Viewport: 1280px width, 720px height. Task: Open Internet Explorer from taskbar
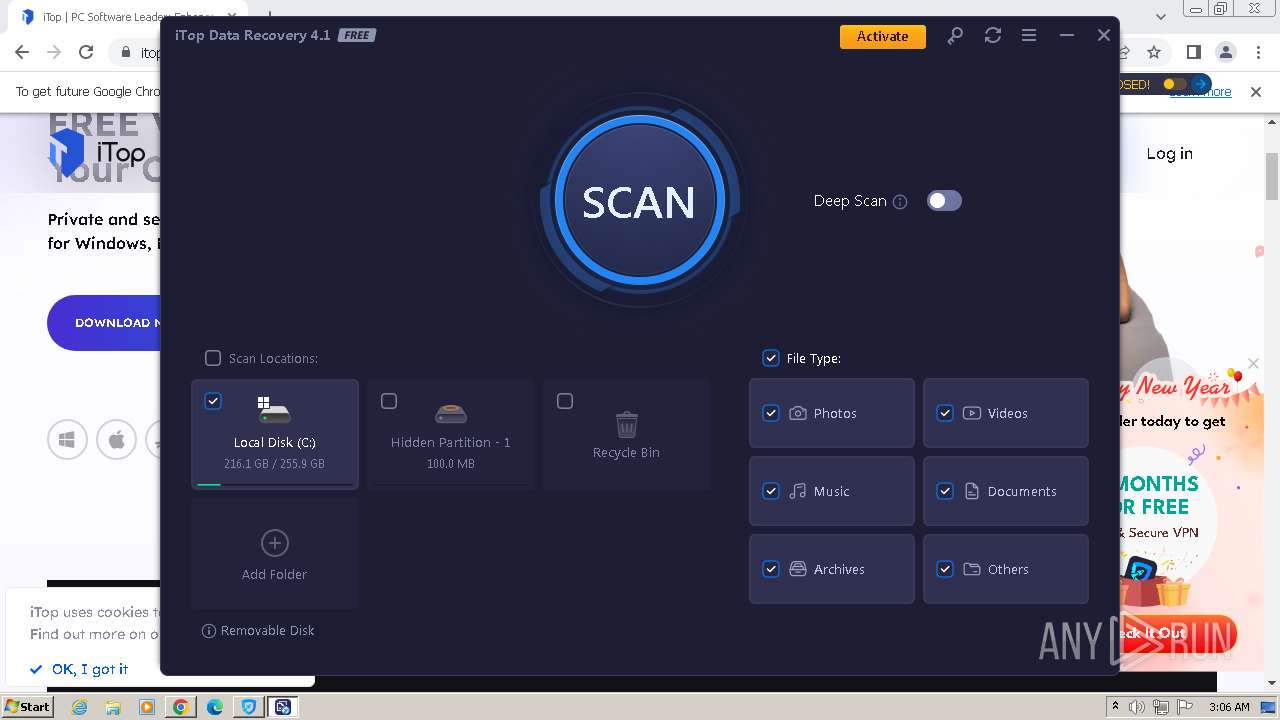[79, 707]
